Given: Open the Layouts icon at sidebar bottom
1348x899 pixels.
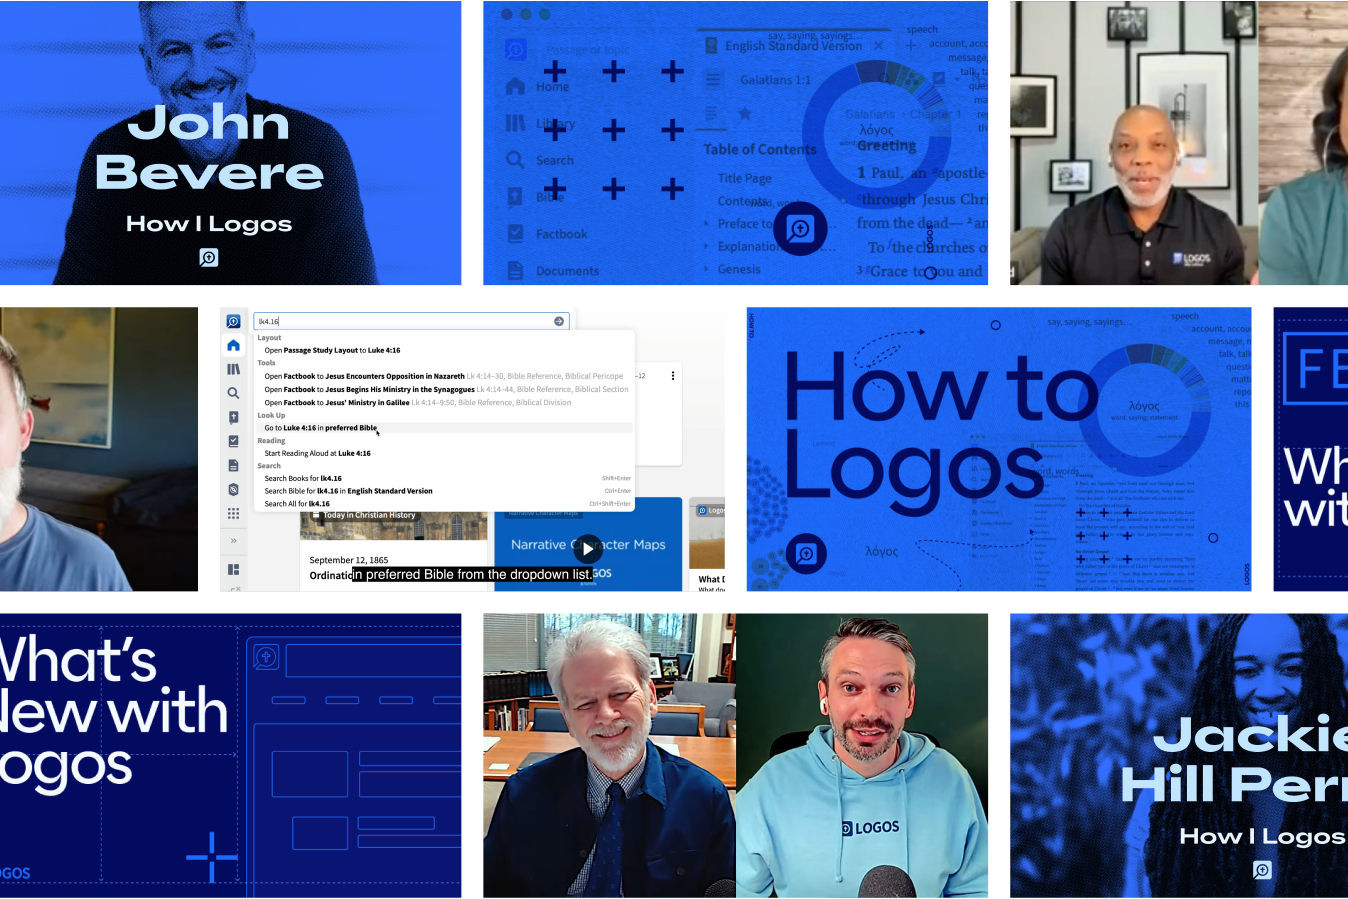Looking at the screenshot, I should pyautogui.click(x=233, y=569).
